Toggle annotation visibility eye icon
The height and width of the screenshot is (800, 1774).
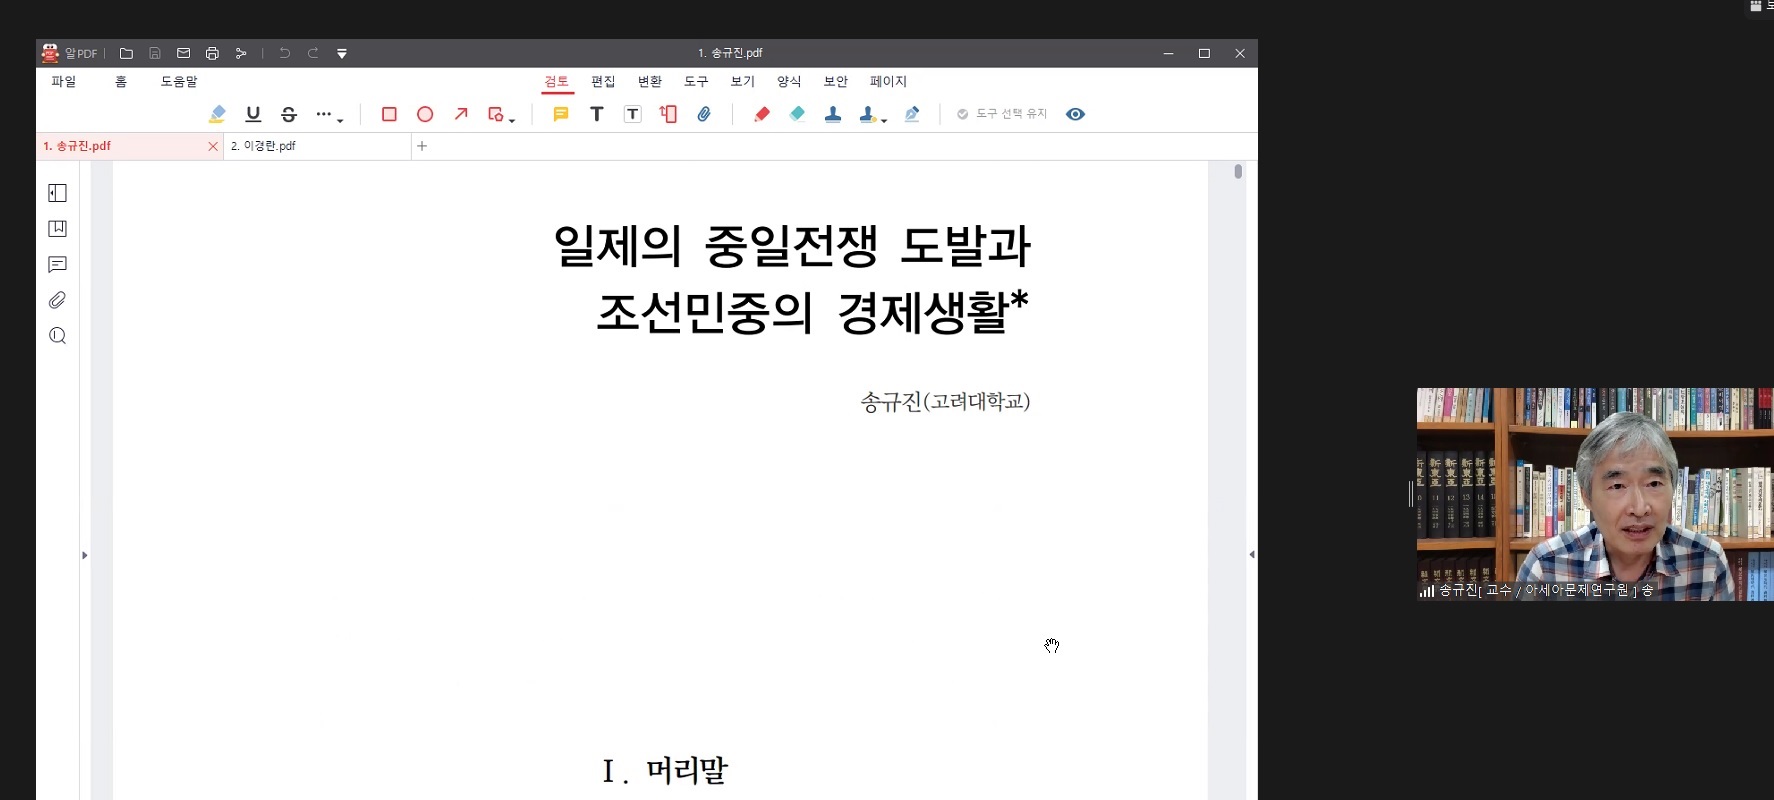coord(1075,114)
